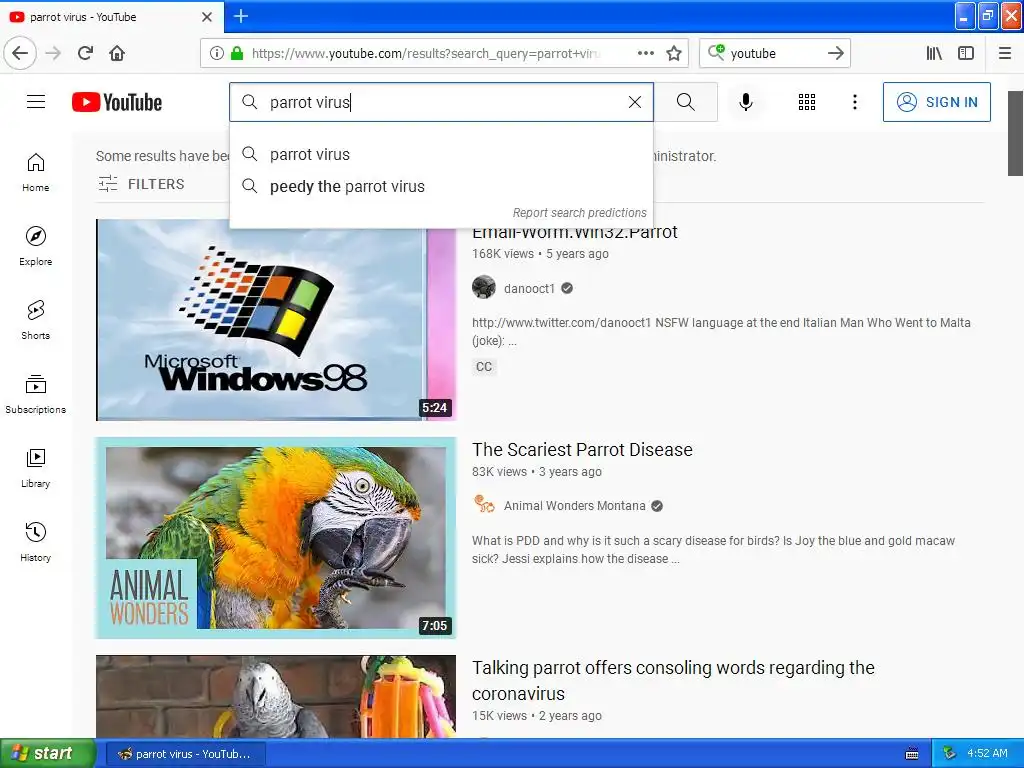Open the Animal Wonders Montana channel link
Screen dimensions: 1024x768
tap(574, 505)
